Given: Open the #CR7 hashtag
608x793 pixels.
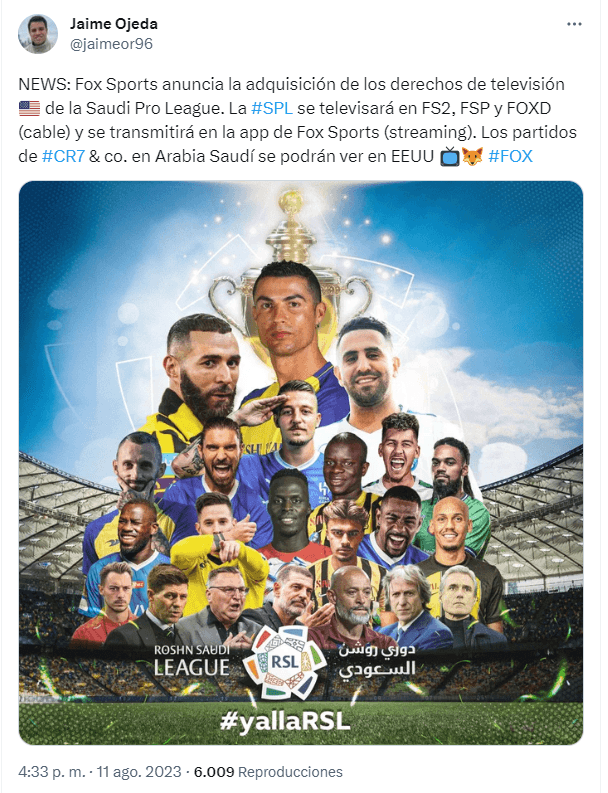Looking at the screenshot, I should (63, 156).
